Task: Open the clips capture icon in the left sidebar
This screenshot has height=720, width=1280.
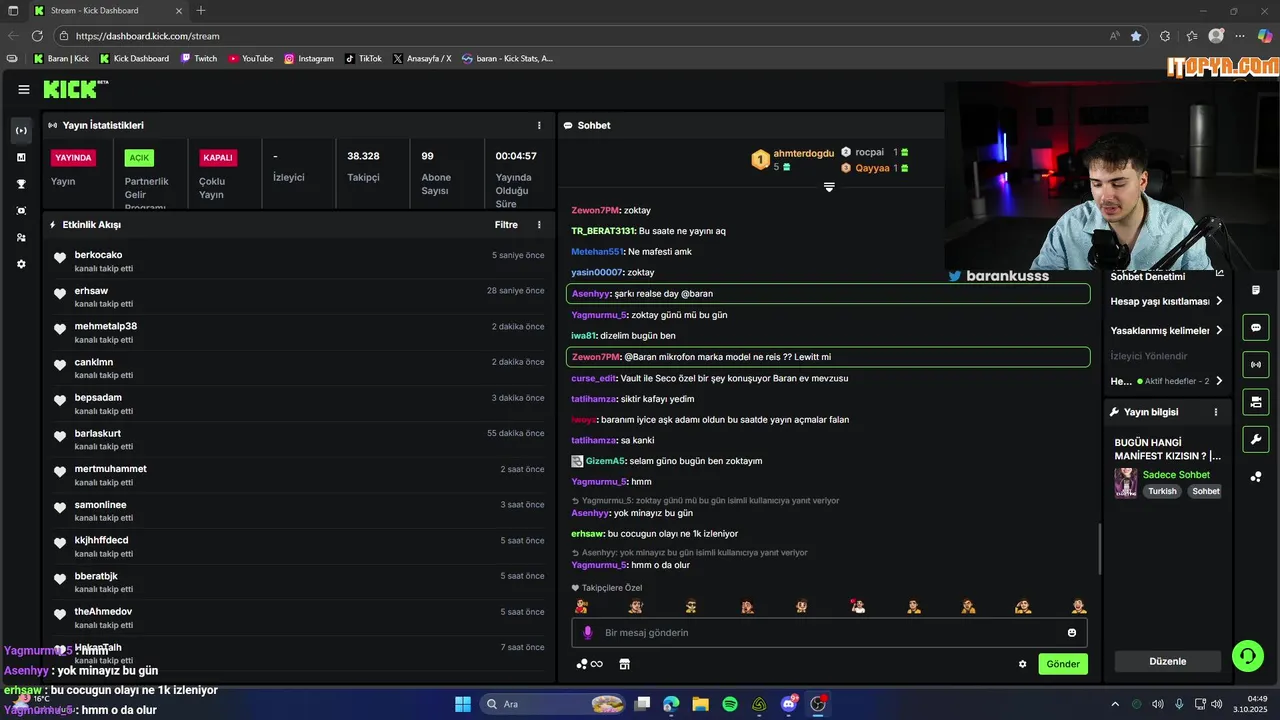Action: tap(21, 211)
